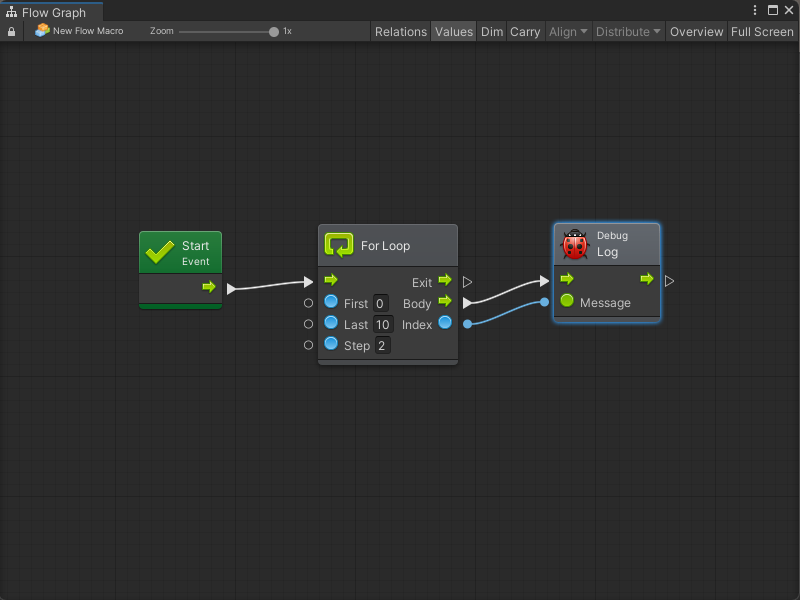Click the Full Screen button
The image size is (800, 600).
pyautogui.click(x=762, y=31)
